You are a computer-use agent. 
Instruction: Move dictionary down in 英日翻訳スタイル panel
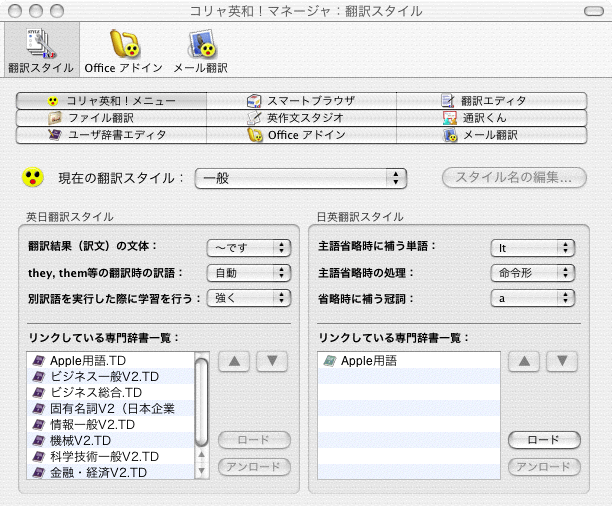(272, 361)
